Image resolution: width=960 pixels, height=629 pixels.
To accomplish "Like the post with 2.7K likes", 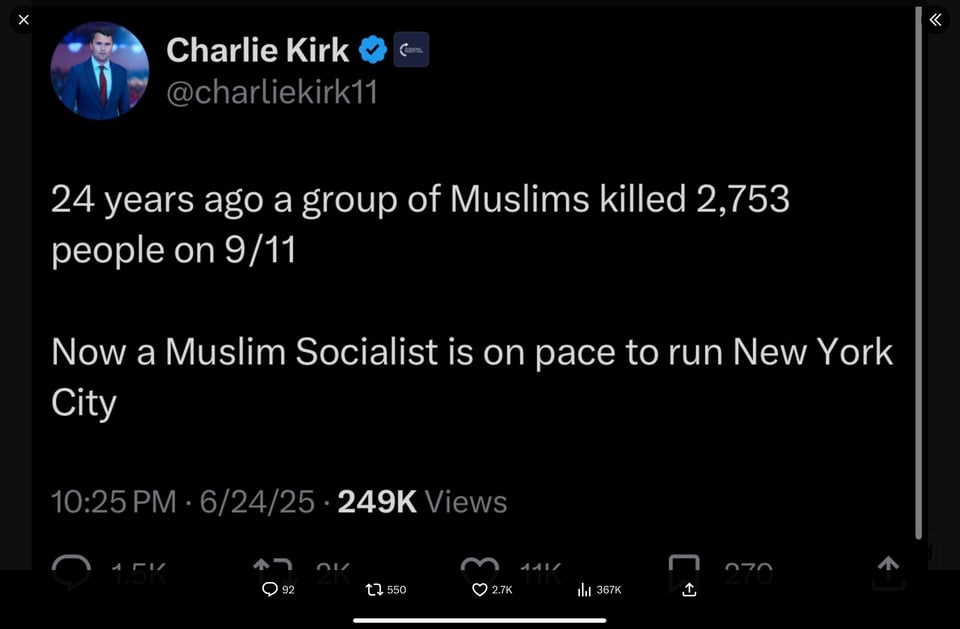I will (x=480, y=590).
